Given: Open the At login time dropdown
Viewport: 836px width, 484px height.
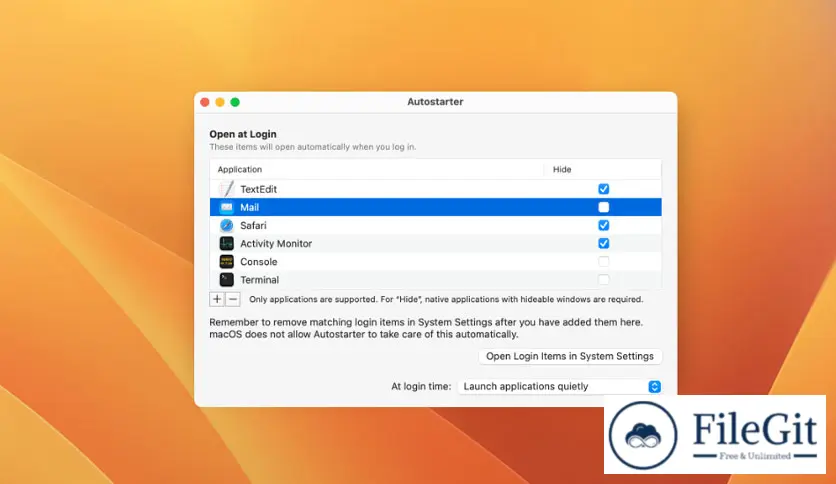Looking at the screenshot, I should (559, 386).
